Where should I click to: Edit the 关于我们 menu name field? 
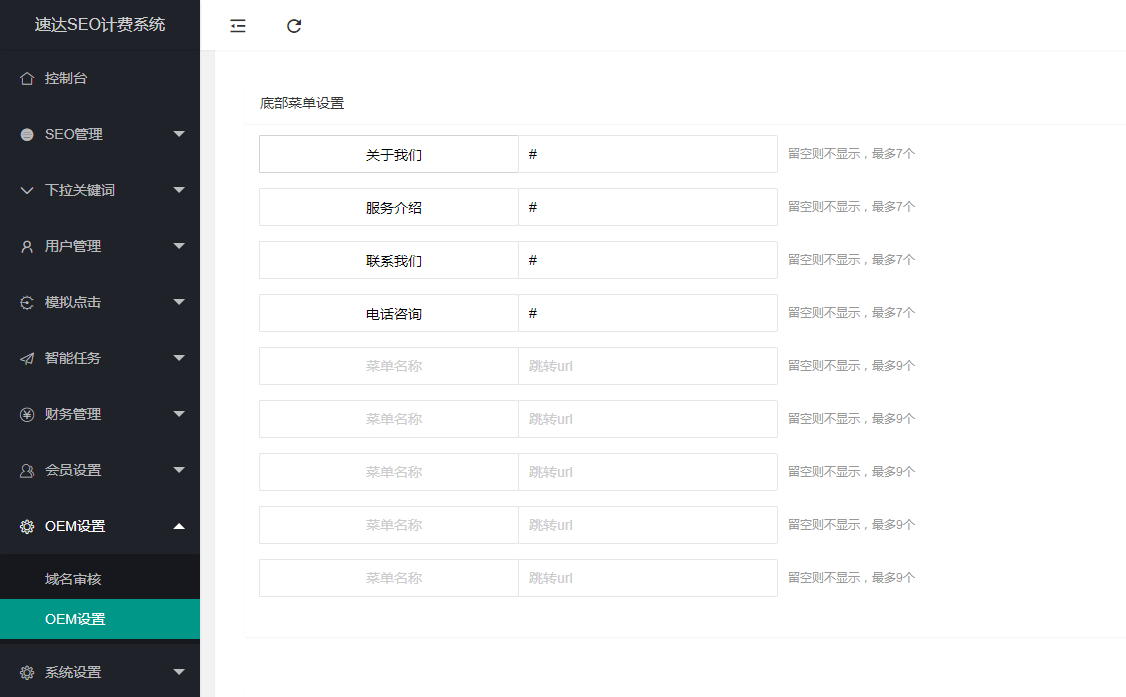pos(389,155)
